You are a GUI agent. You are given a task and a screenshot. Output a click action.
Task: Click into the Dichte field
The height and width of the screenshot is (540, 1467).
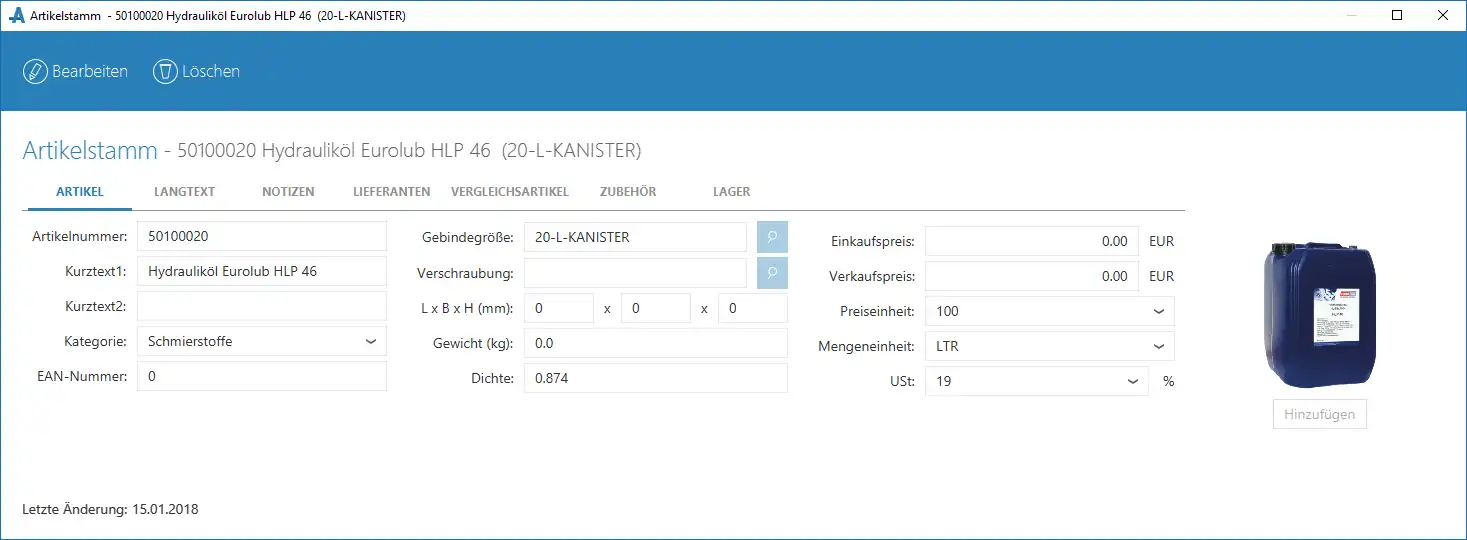[x=656, y=378]
